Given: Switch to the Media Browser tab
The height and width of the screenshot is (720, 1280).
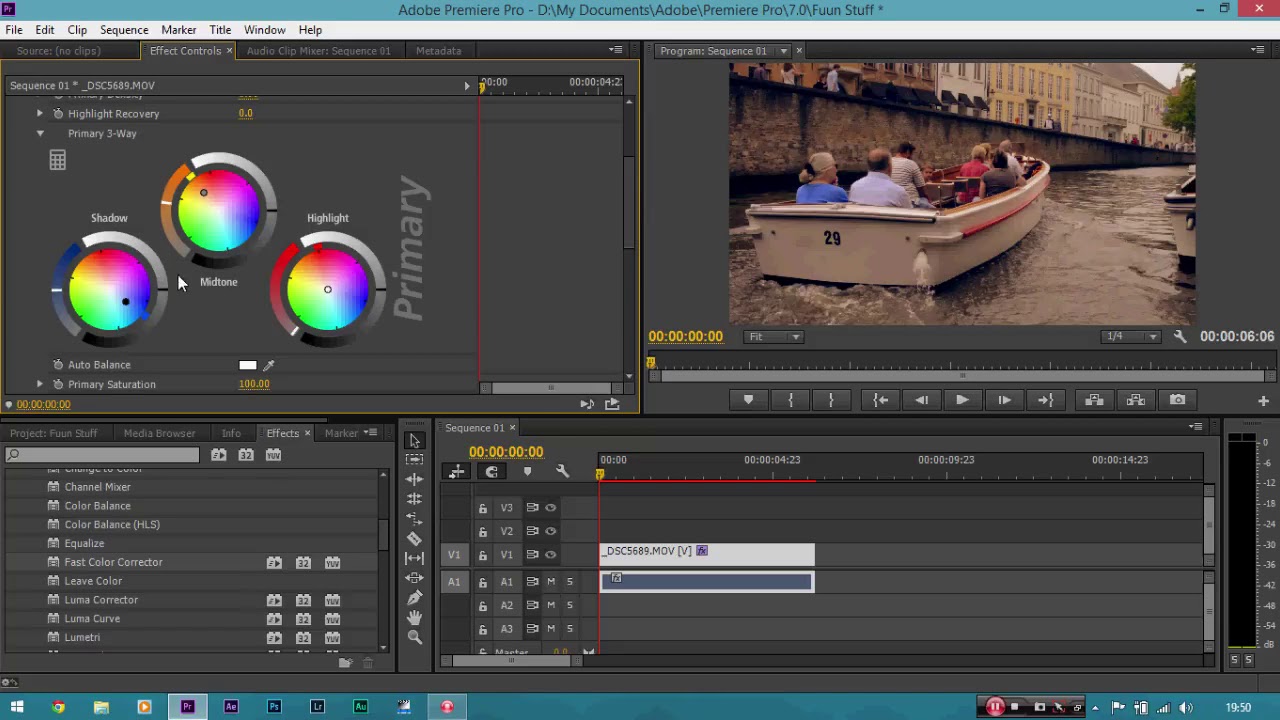Looking at the screenshot, I should (159, 433).
